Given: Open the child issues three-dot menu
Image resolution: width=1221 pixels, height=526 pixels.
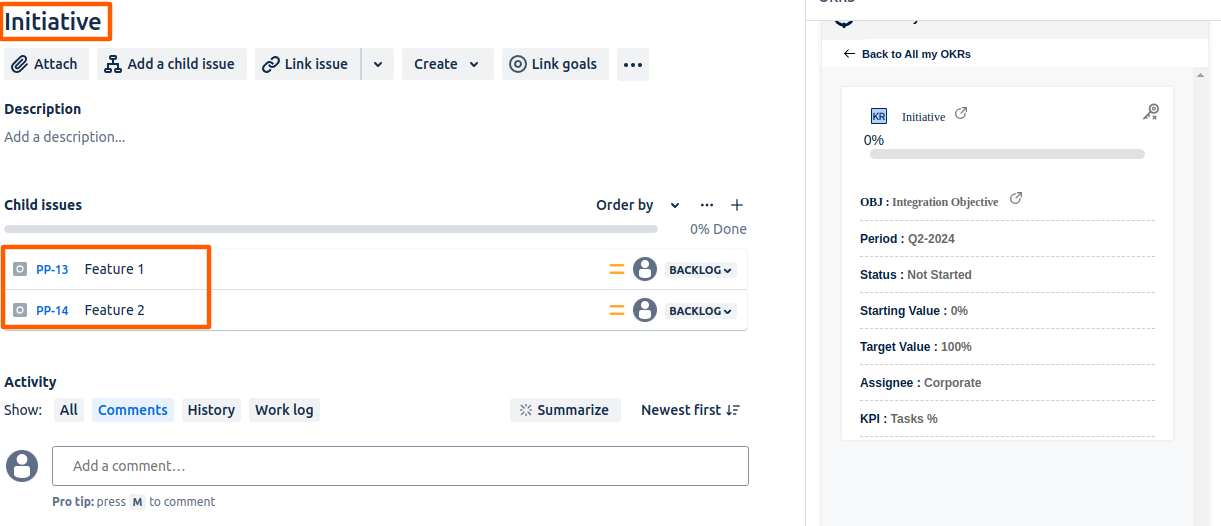Looking at the screenshot, I should (707, 205).
